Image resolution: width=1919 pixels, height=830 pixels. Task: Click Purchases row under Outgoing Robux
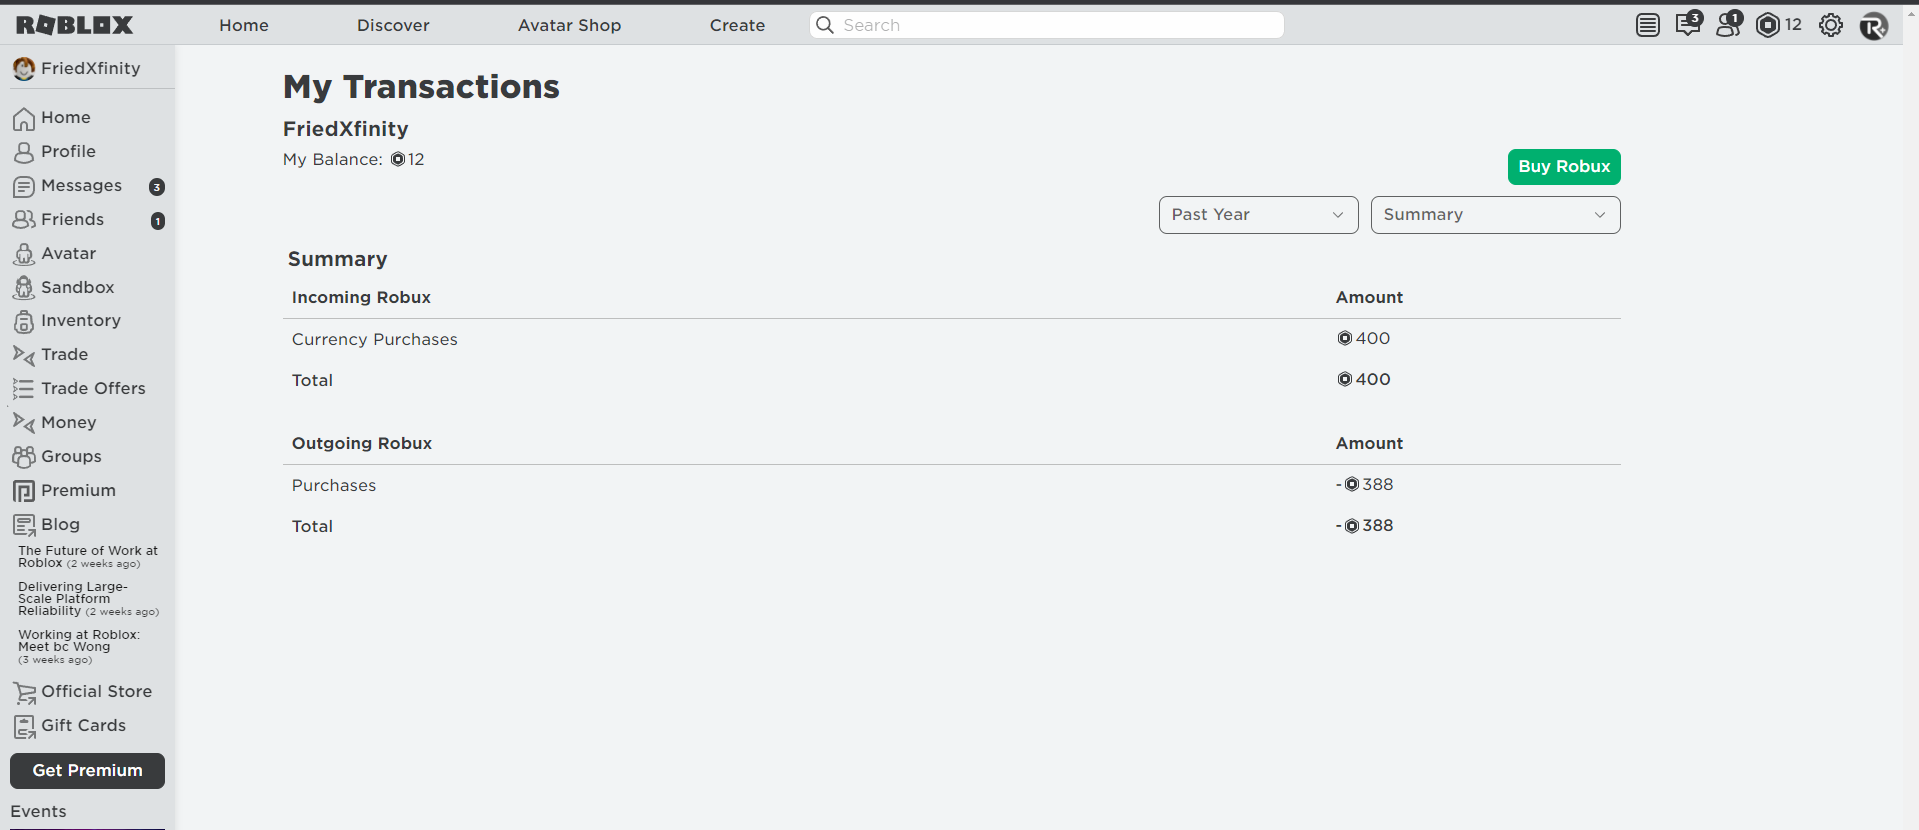(x=334, y=486)
